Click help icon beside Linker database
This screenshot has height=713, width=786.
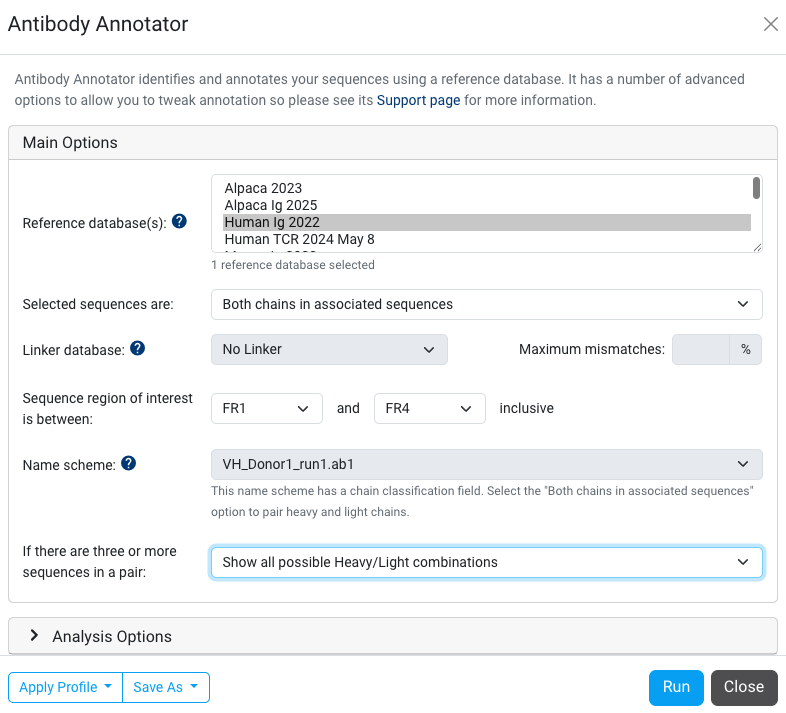138,349
